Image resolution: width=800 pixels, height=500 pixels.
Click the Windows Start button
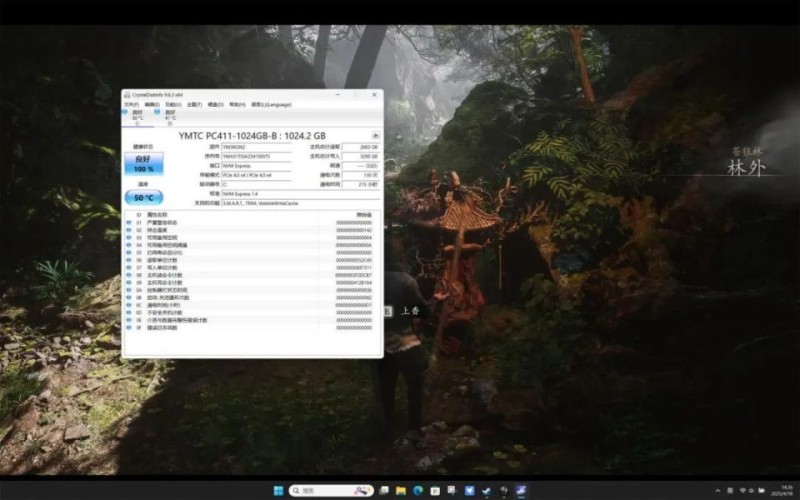tap(277, 491)
